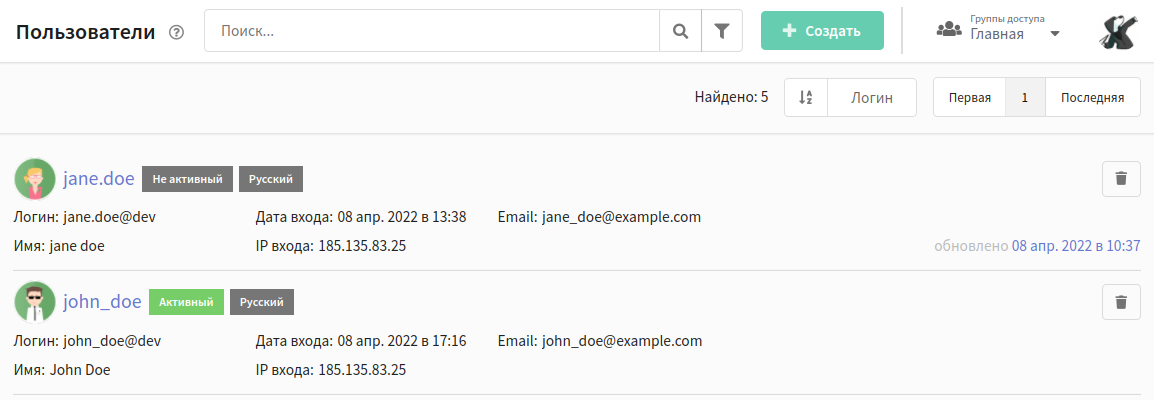Image resolution: width=1154 pixels, height=400 pixels.
Task: Click the help question mark icon
Action: click(x=176, y=32)
